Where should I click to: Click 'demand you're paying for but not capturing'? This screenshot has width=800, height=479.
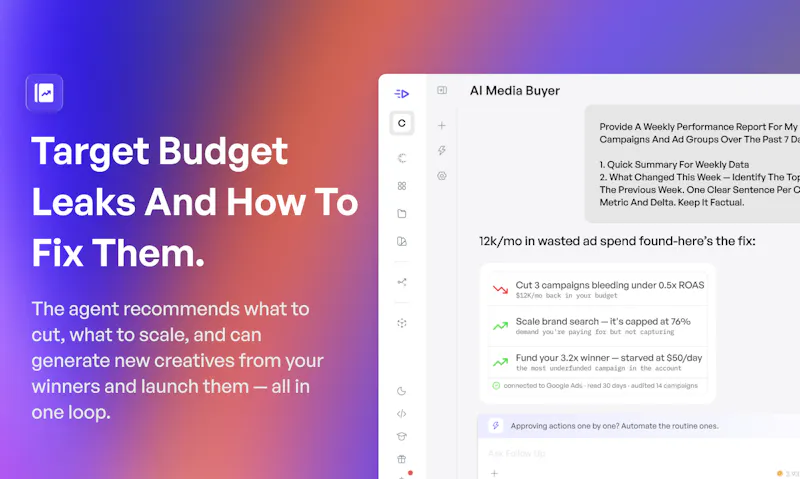[595, 332]
